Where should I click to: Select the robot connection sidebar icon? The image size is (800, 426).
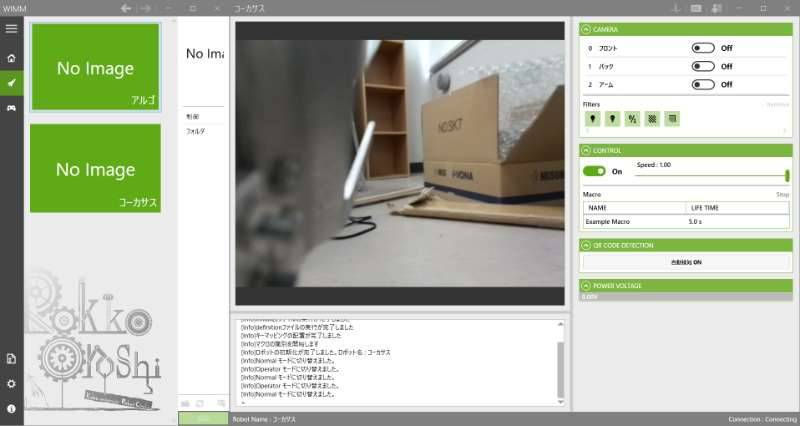11,83
